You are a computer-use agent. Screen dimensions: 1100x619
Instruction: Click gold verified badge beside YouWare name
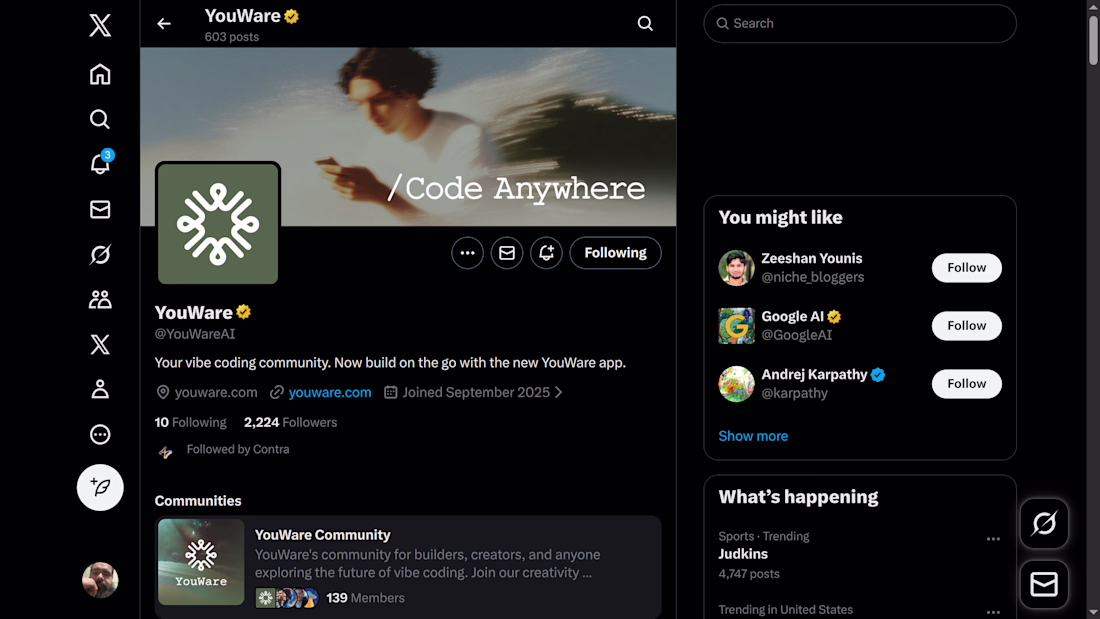(243, 312)
